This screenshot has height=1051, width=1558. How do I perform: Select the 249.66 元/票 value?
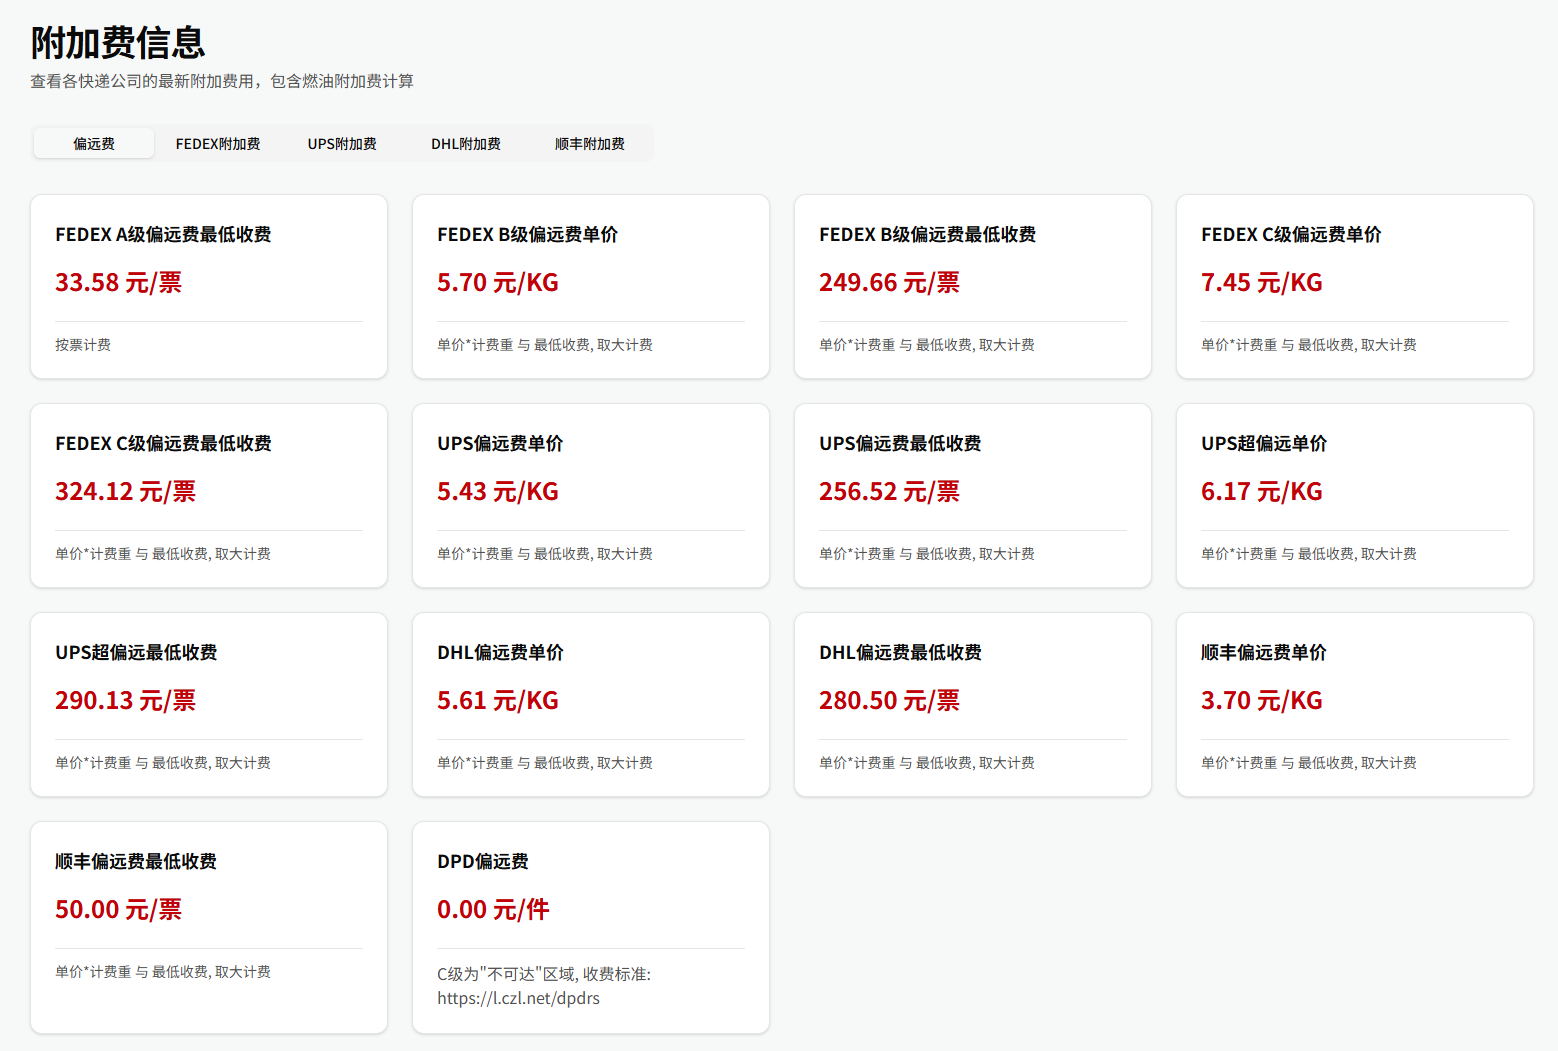point(889,282)
